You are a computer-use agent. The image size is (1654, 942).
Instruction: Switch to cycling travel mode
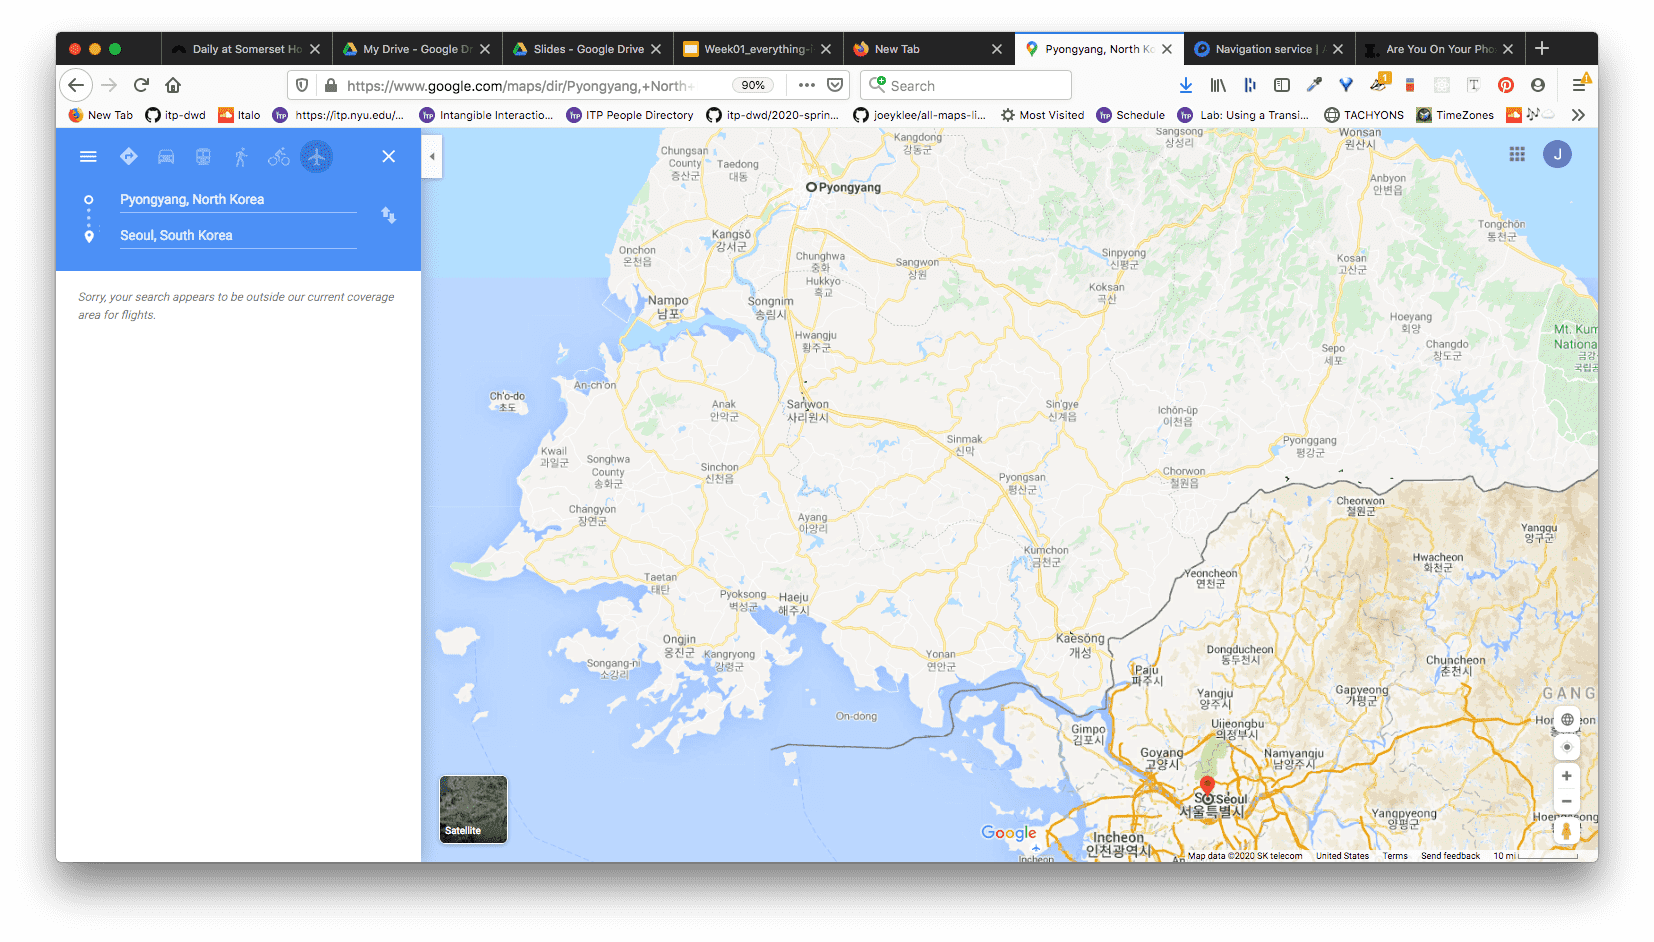coord(279,157)
